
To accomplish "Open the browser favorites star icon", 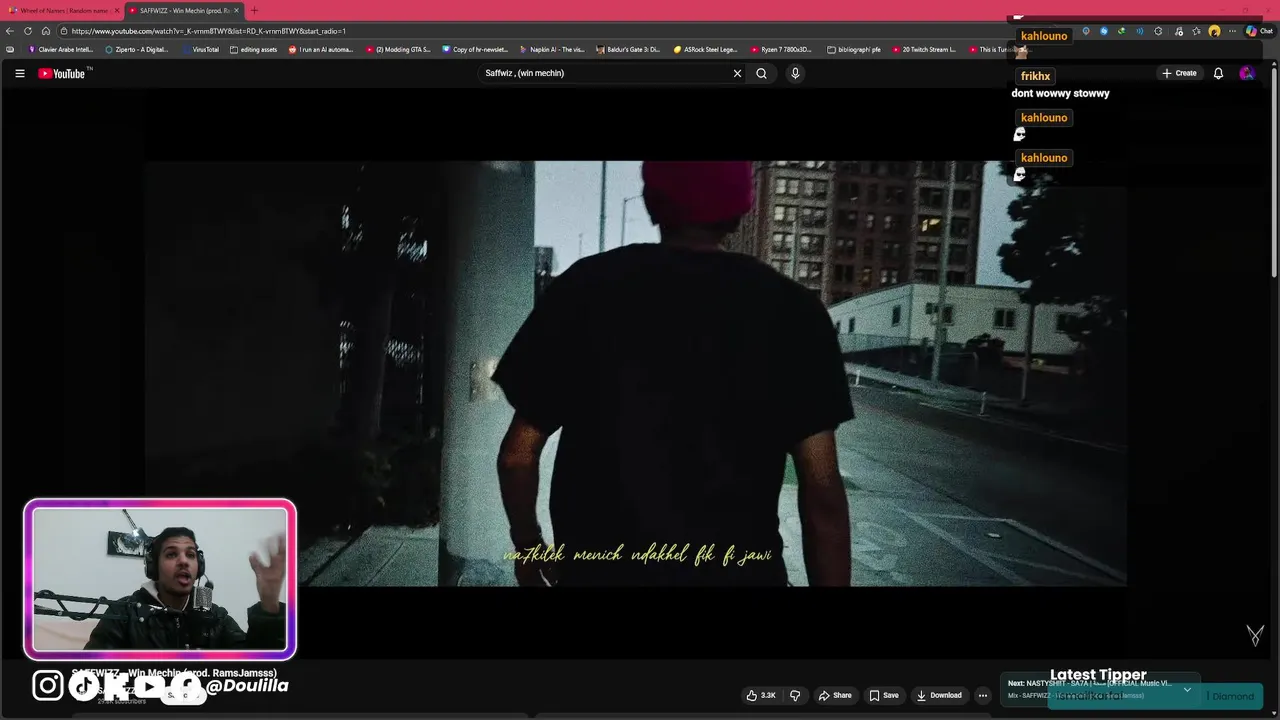I will tap(1196, 31).
